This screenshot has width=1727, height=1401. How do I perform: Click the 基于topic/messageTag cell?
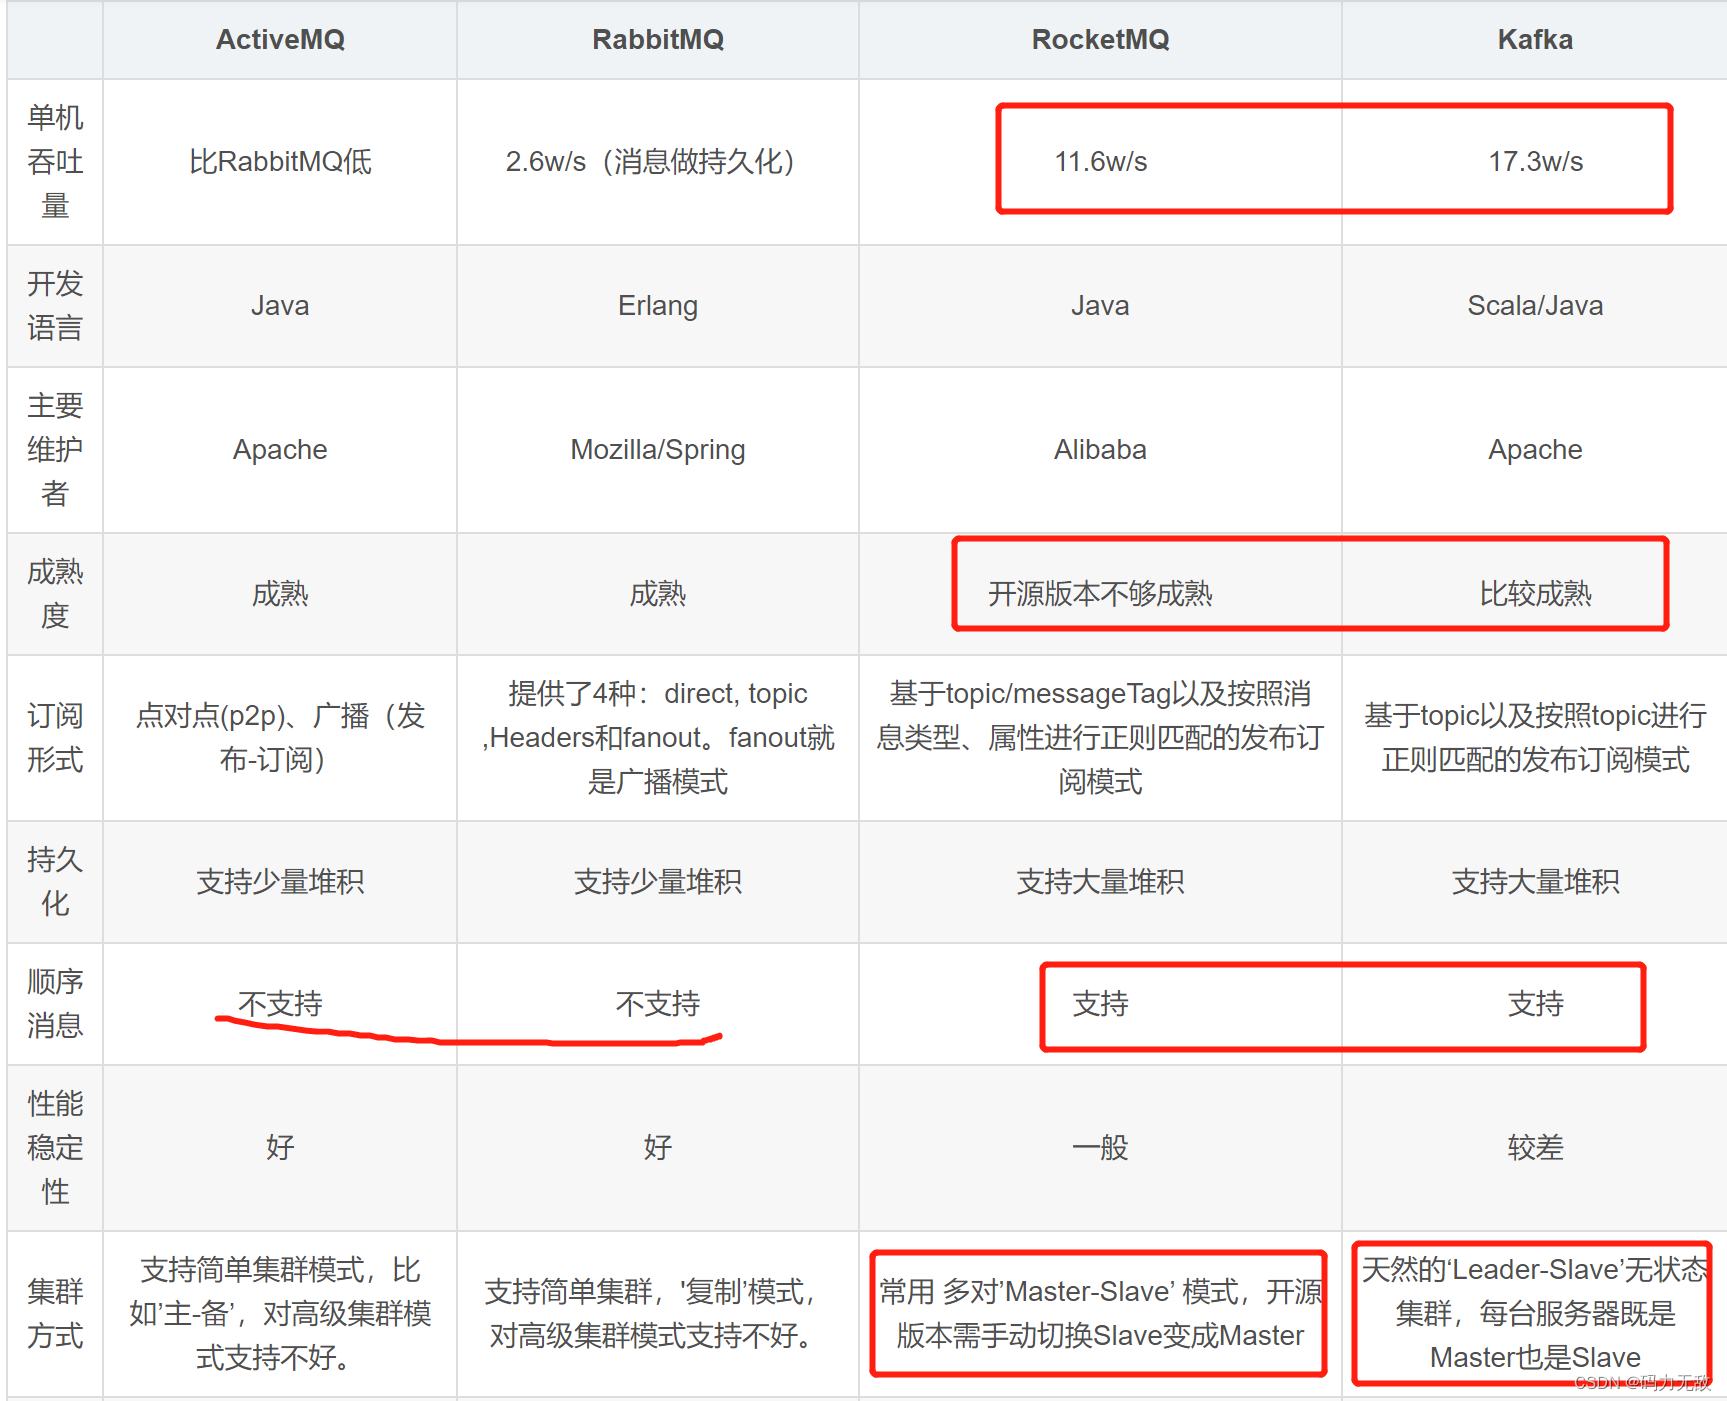(x=1100, y=738)
